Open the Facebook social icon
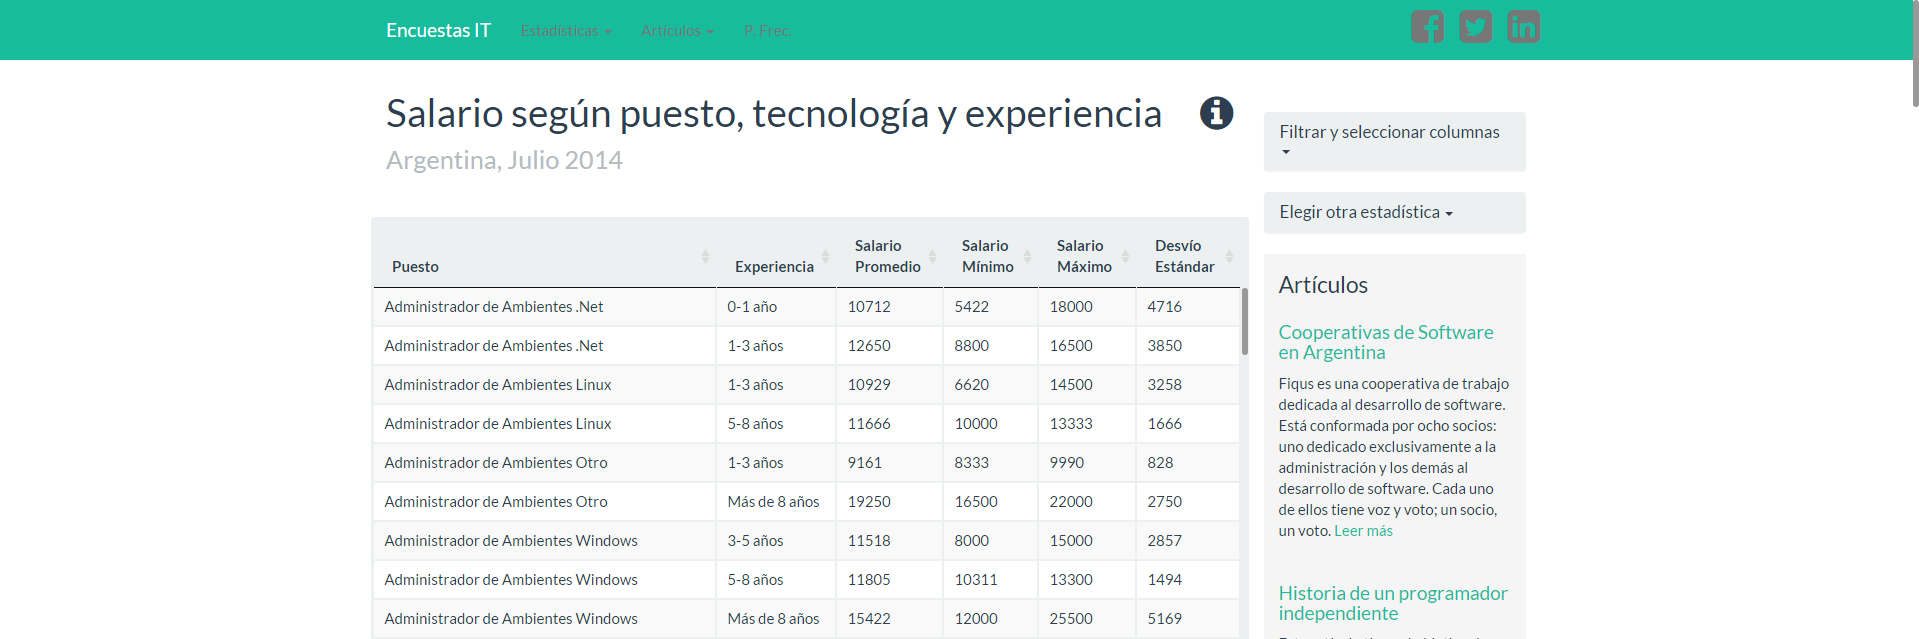Screen dimensions: 1919x639 pyautogui.click(x=1427, y=27)
